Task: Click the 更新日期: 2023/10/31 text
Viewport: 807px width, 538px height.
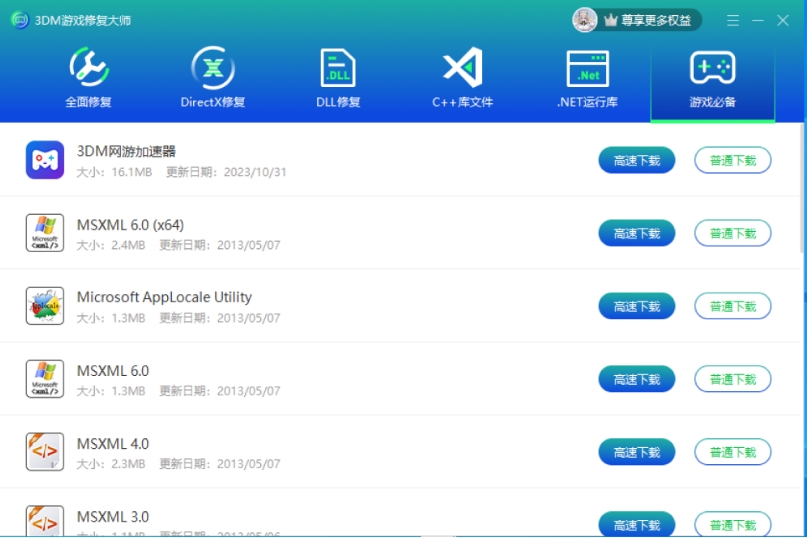Action: pyautogui.click(x=226, y=172)
